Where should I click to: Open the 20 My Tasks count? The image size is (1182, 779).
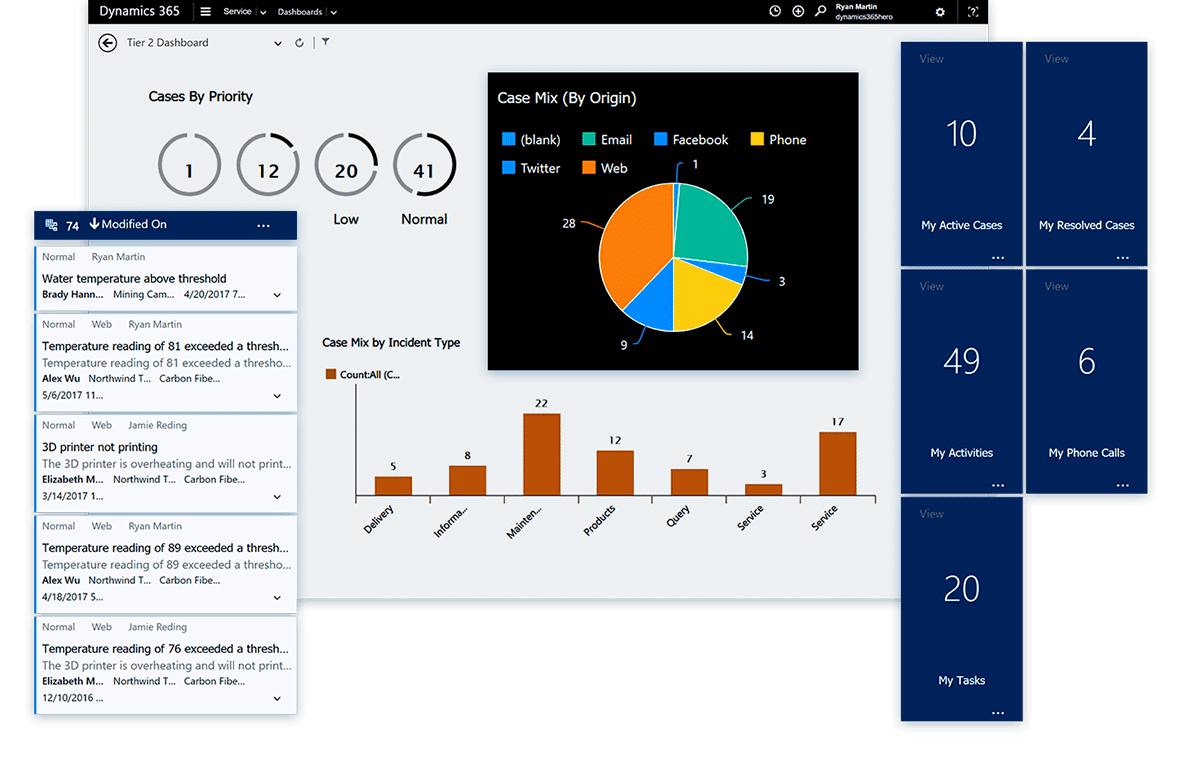(961, 589)
